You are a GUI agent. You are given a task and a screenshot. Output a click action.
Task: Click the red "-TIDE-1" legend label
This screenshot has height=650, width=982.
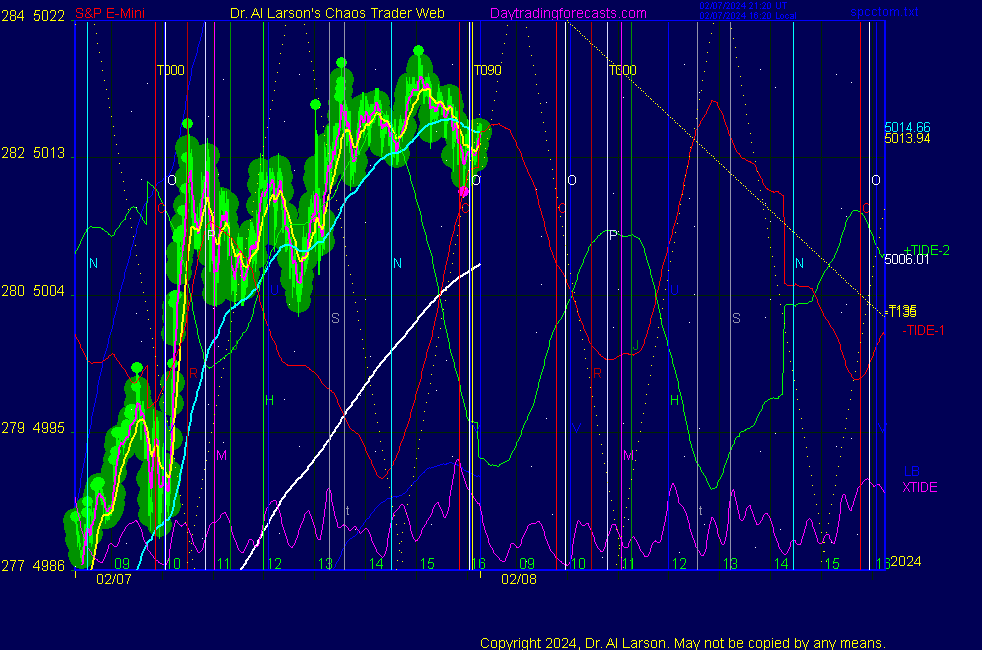coord(923,331)
